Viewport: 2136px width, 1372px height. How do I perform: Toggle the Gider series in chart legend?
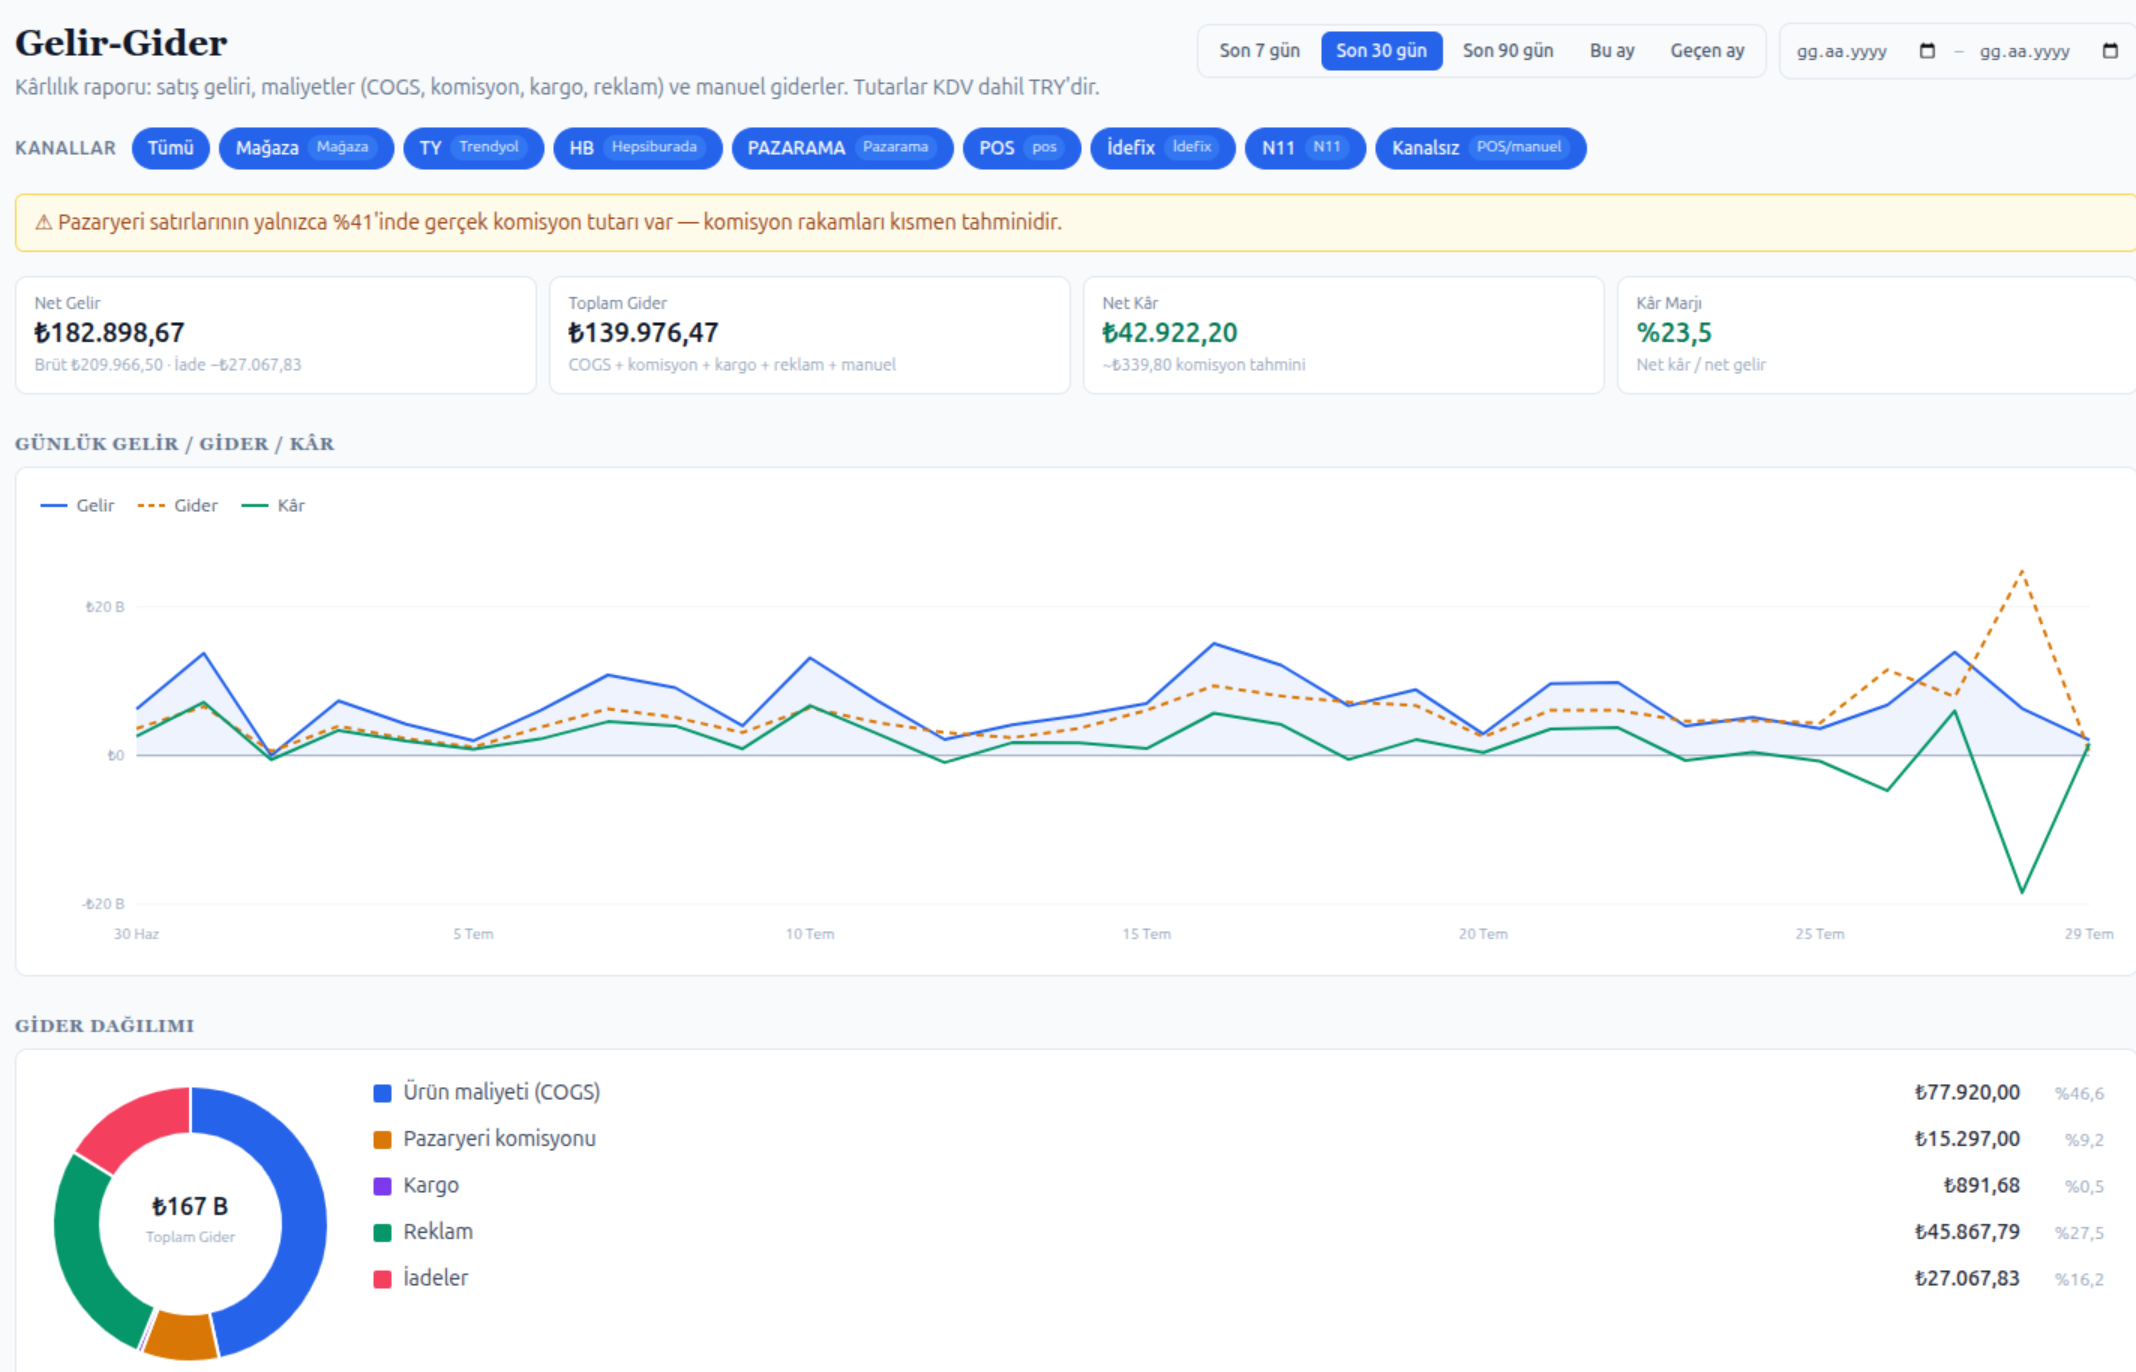point(177,506)
